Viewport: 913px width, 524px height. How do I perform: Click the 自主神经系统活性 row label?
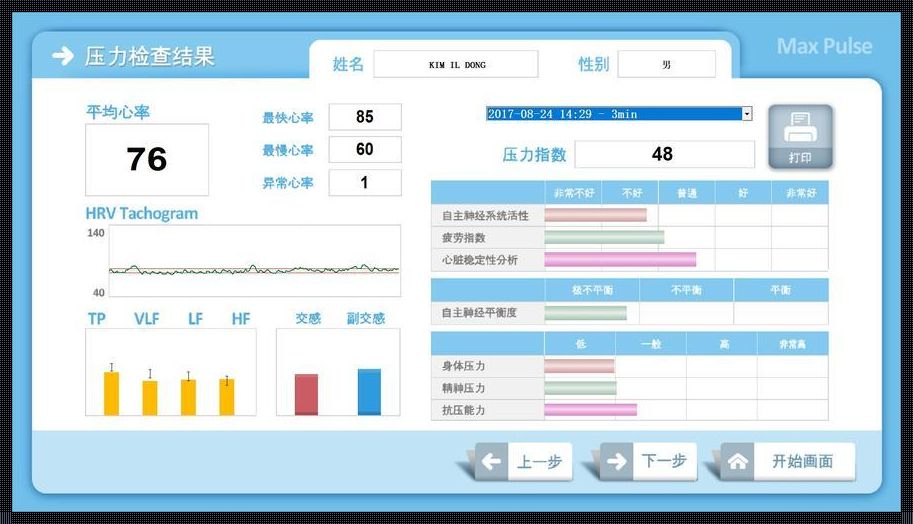click(x=485, y=216)
